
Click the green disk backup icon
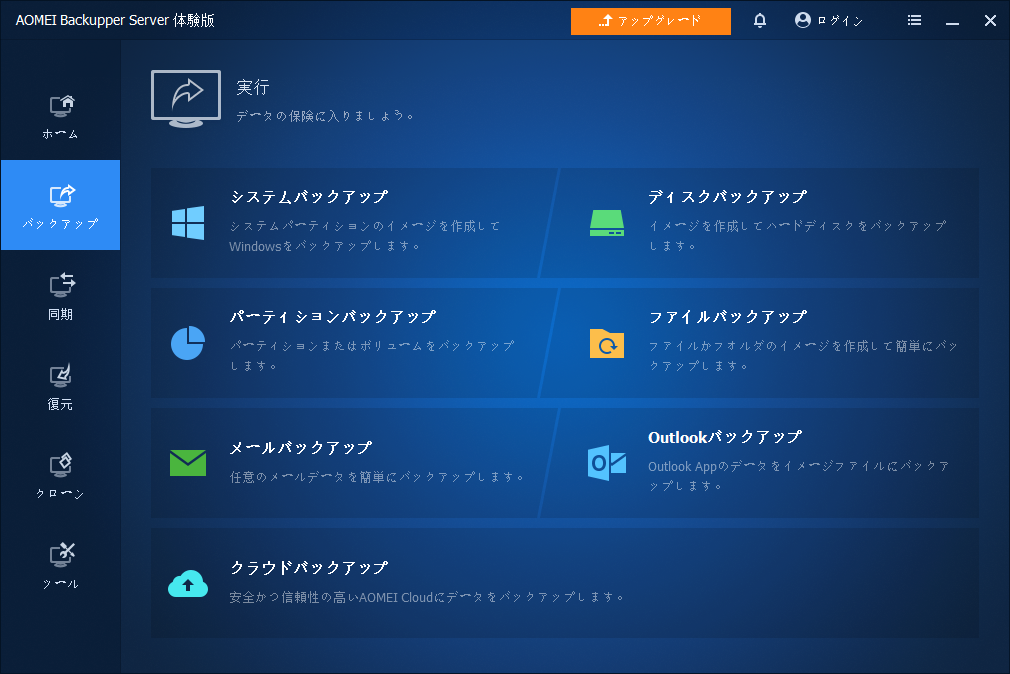[x=607, y=223]
